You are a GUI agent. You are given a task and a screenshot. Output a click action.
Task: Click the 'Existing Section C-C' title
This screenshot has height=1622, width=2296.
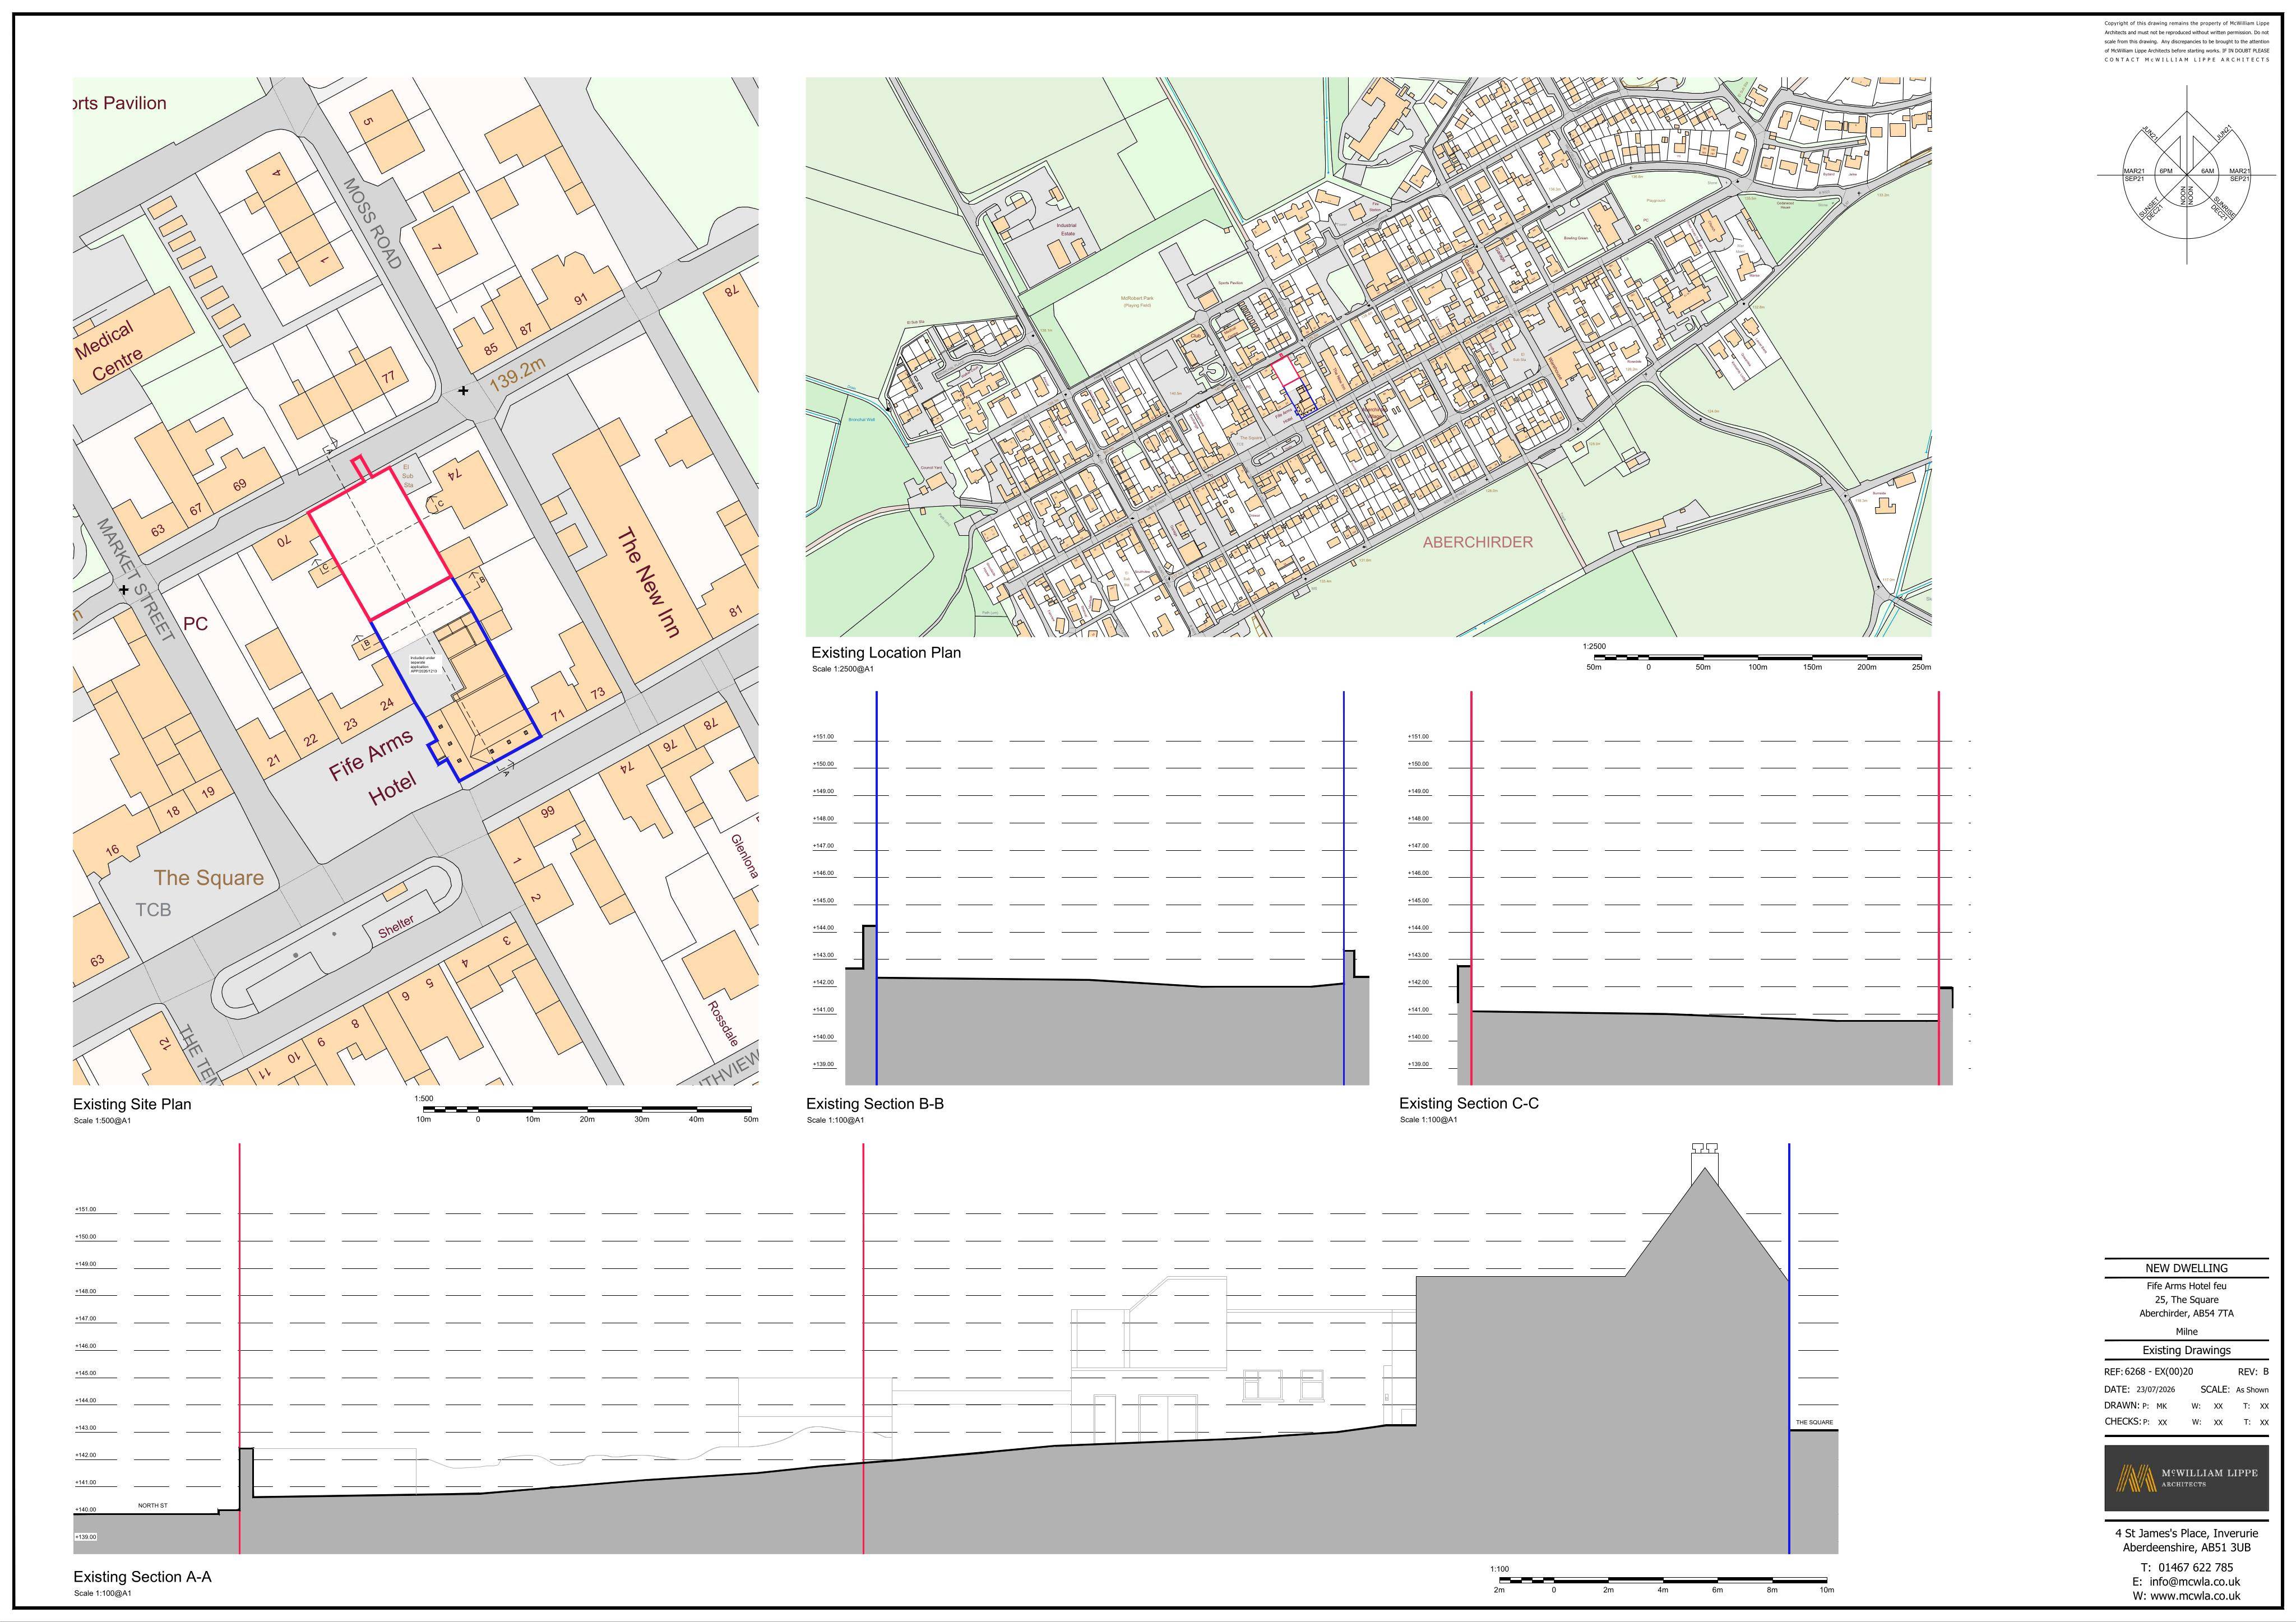click(x=1469, y=1103)
